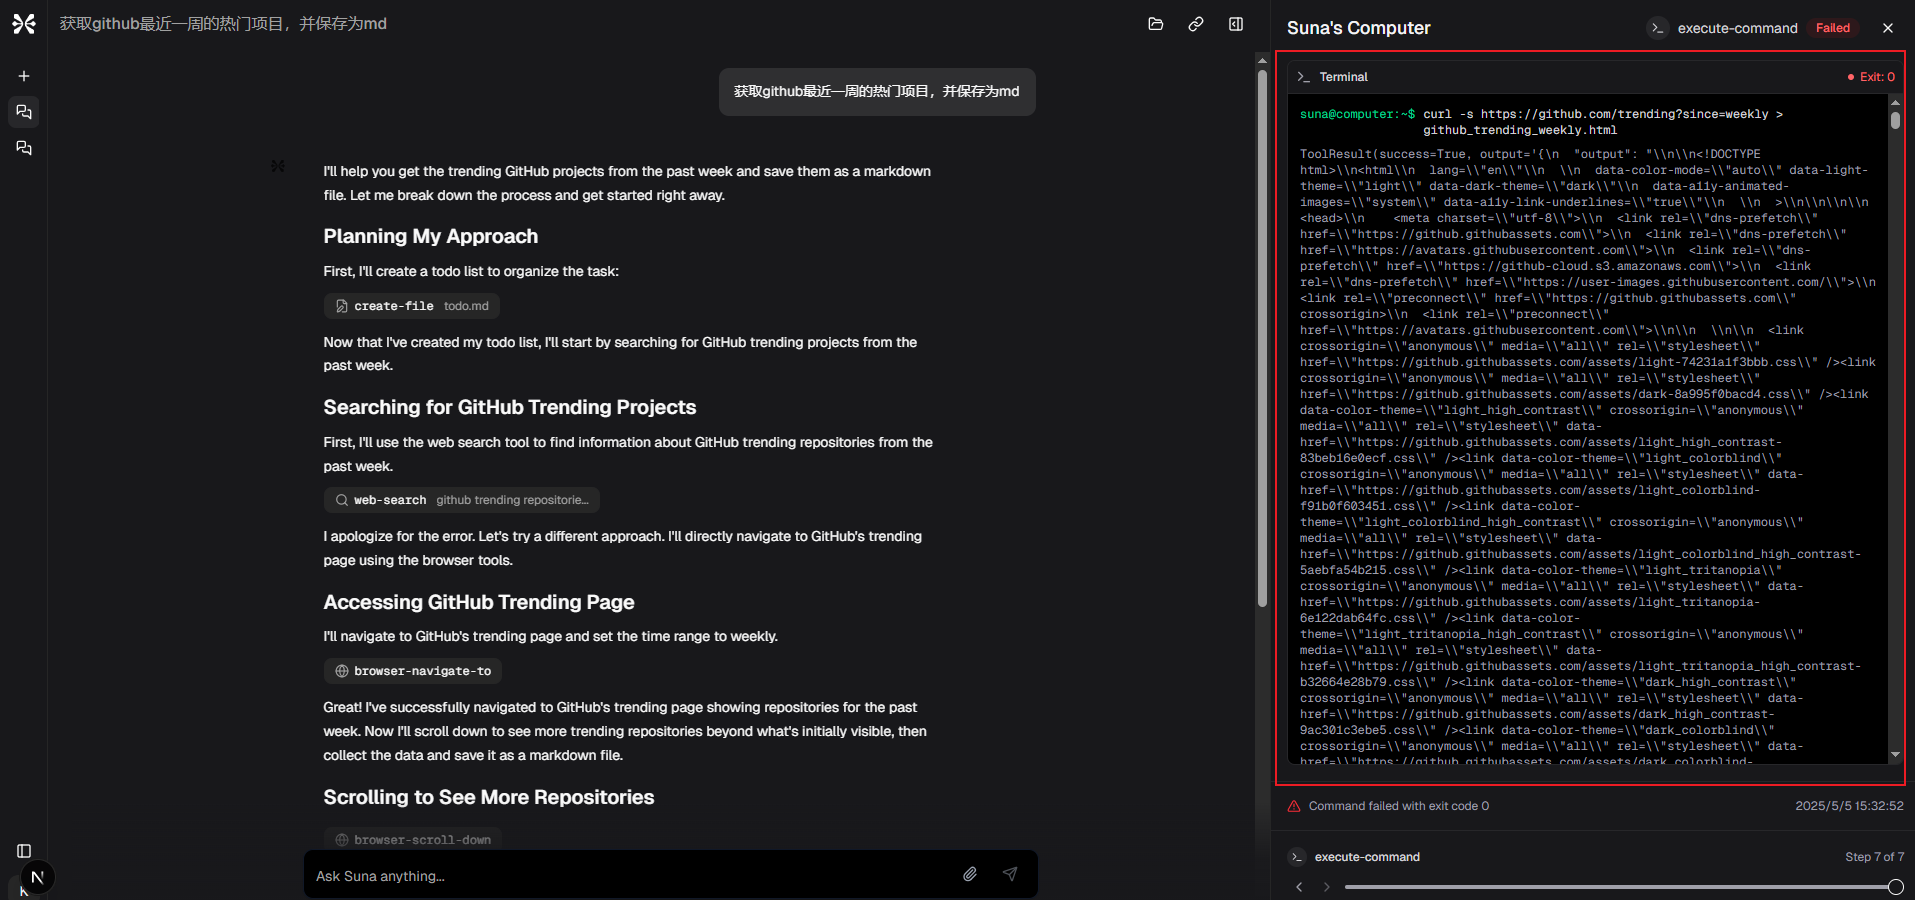This screenshot has height=900, width=1915.
Task: Select the user message bubble text
Action: (877, 92)
